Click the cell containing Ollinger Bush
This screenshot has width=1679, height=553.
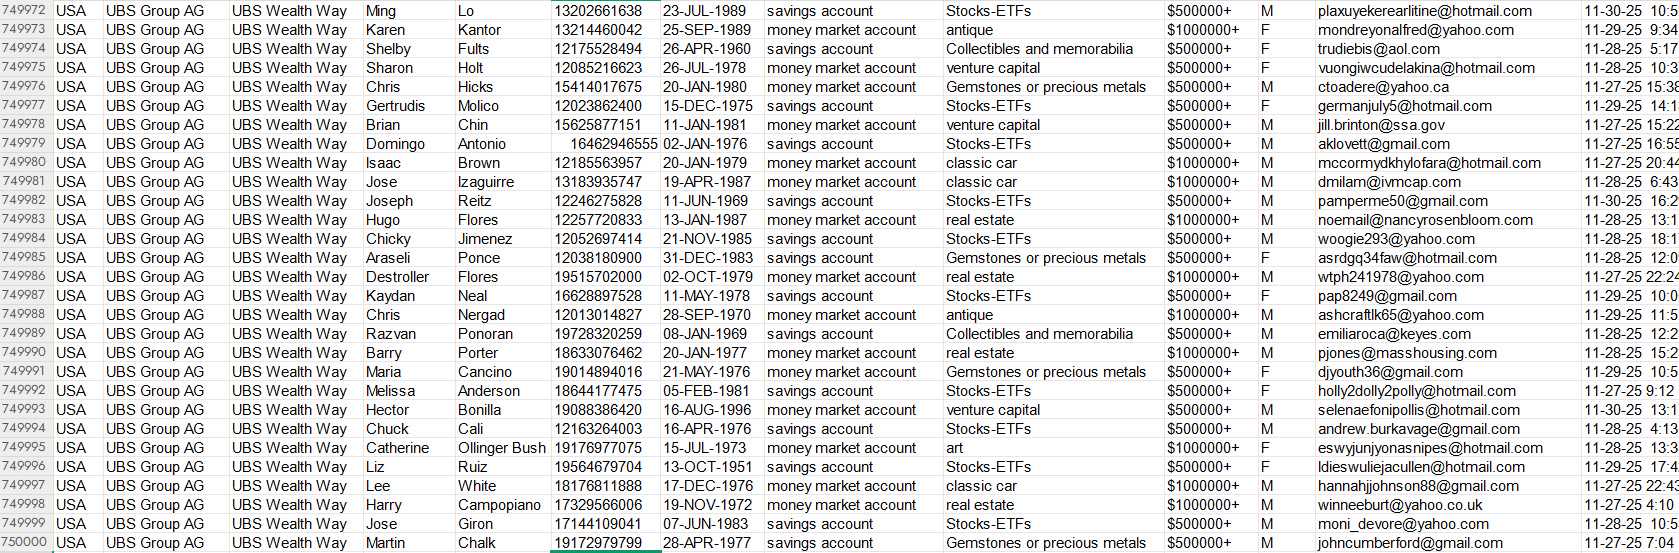502,448
